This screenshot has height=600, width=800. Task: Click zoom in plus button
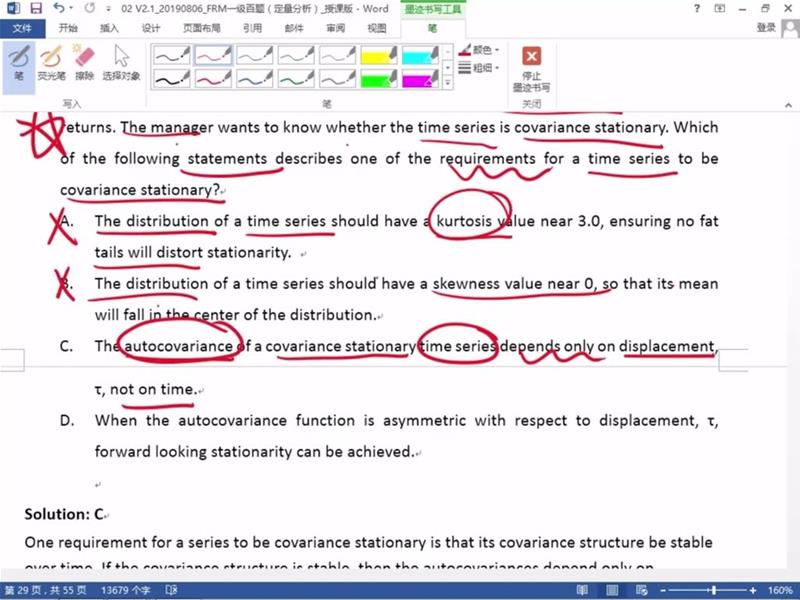pyautogui.click(x=753, y=590)
